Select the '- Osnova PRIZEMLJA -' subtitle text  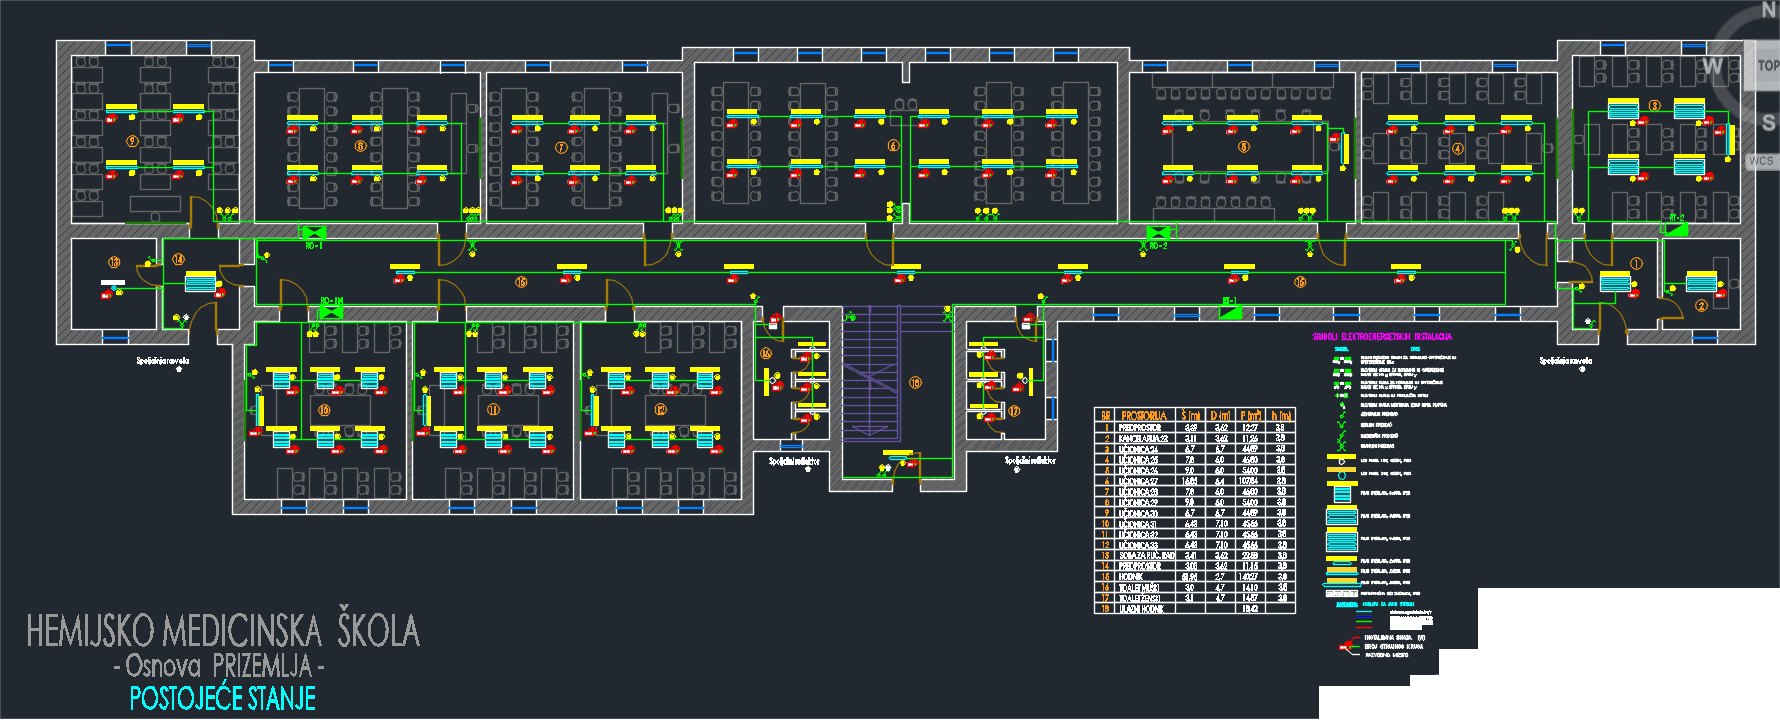pos(219,666)
